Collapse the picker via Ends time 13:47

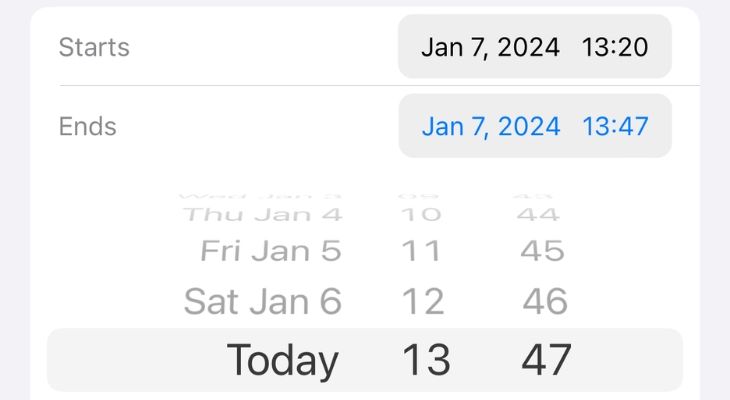pyautogui.click(x=615, y=127)
